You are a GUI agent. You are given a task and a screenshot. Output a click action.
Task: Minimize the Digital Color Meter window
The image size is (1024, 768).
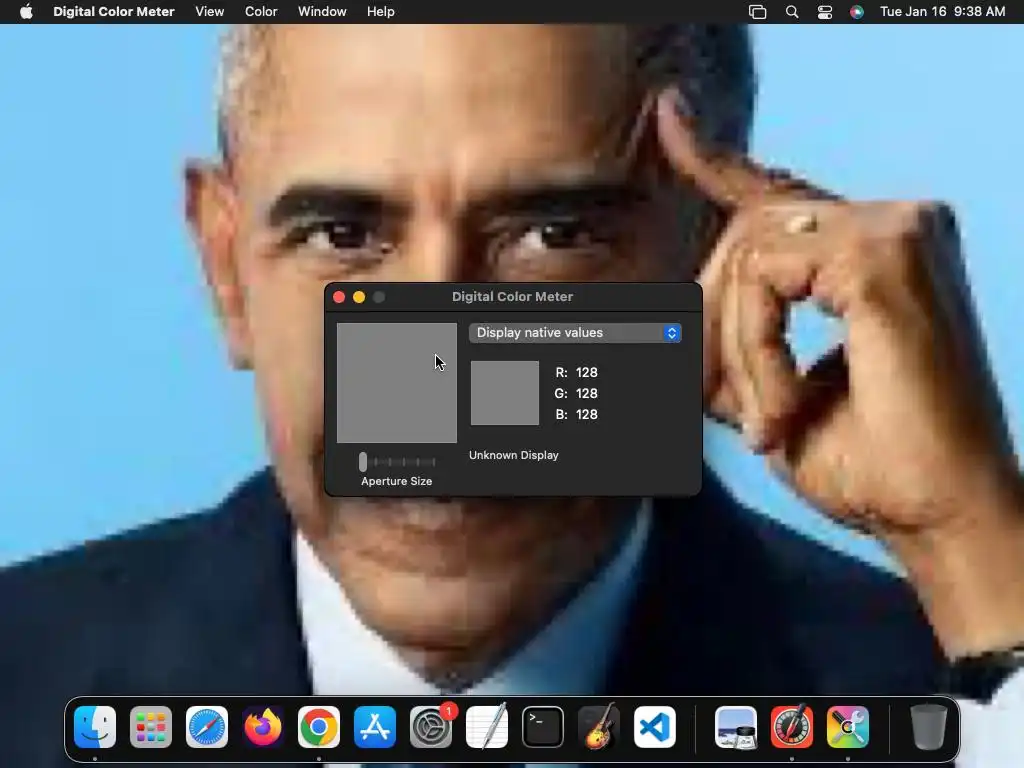coord(359,297)
